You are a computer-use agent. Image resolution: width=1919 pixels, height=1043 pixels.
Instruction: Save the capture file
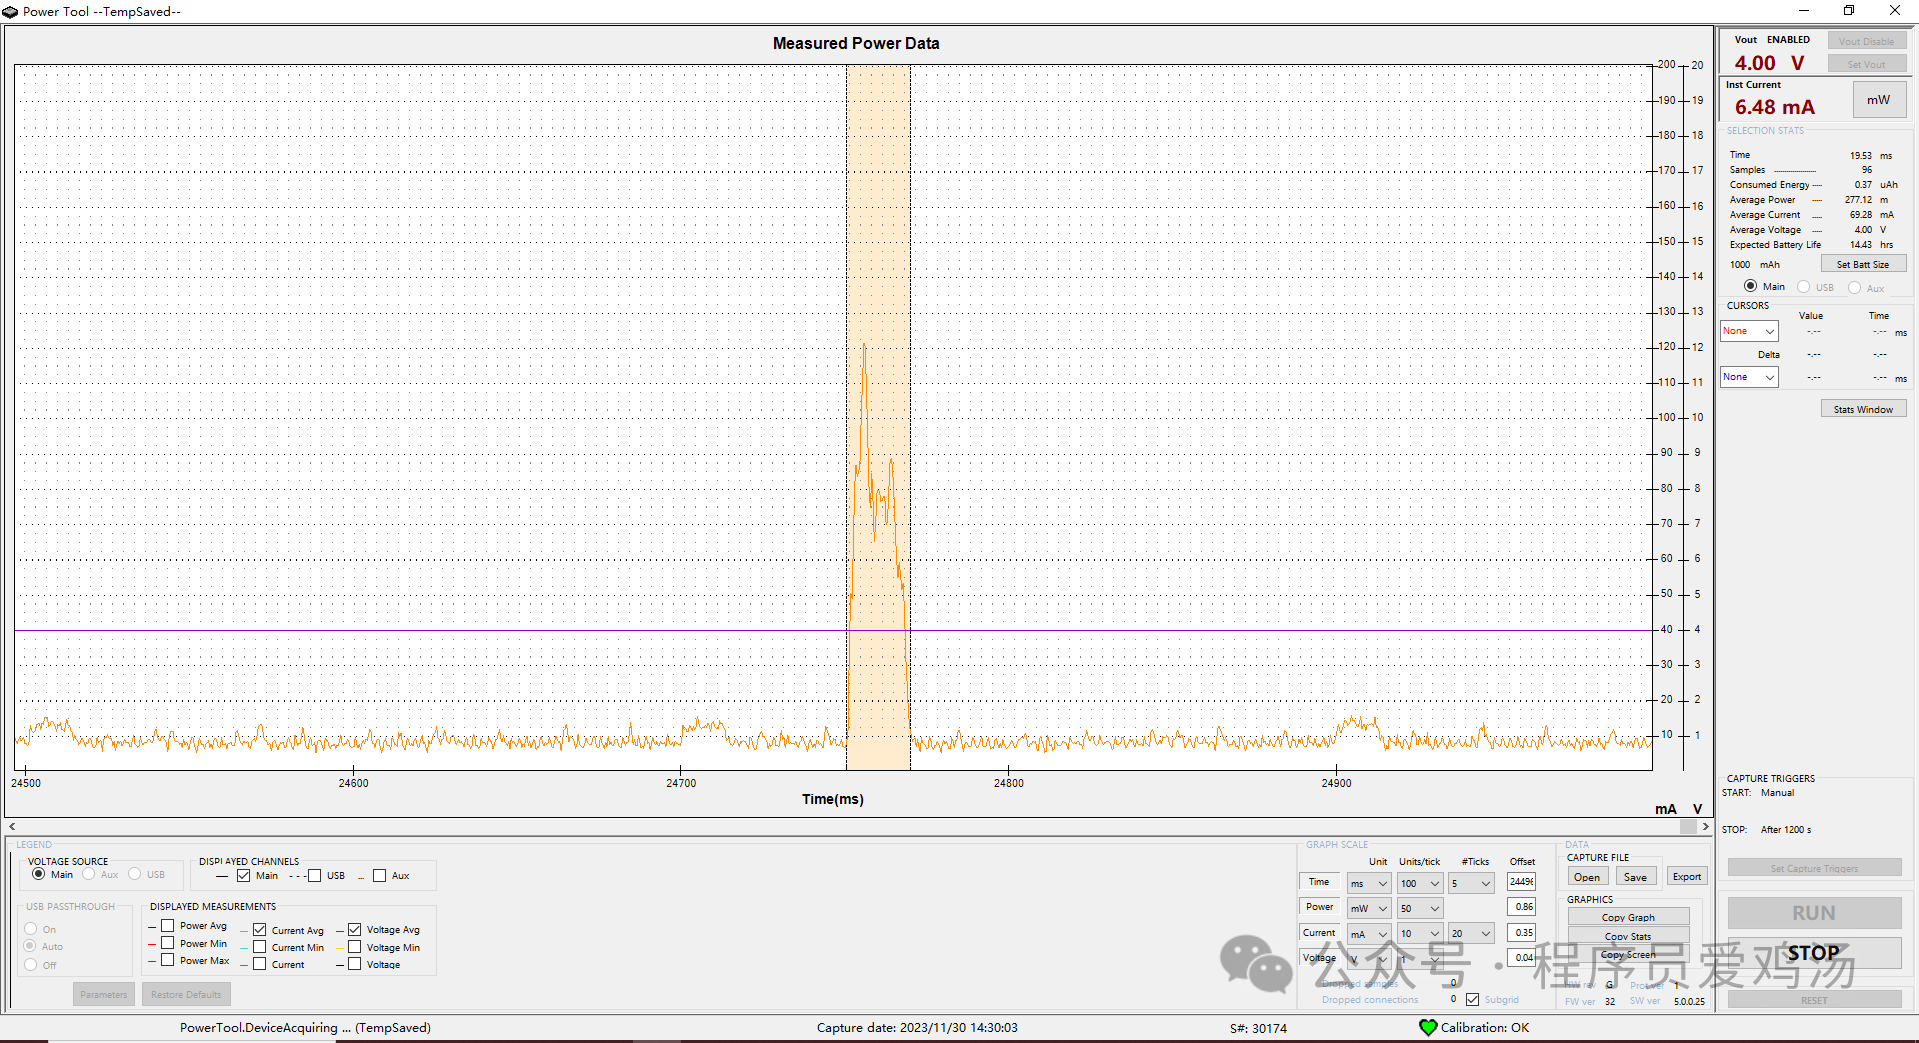click(x=1636, y=877)
